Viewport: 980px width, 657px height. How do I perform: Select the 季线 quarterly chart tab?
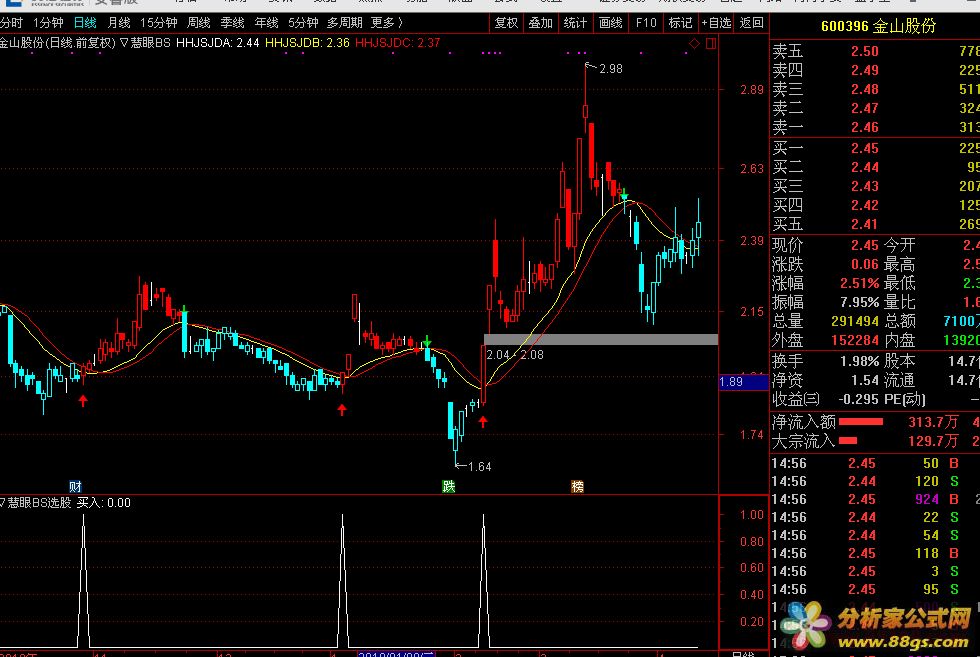[x=232, y=23]
